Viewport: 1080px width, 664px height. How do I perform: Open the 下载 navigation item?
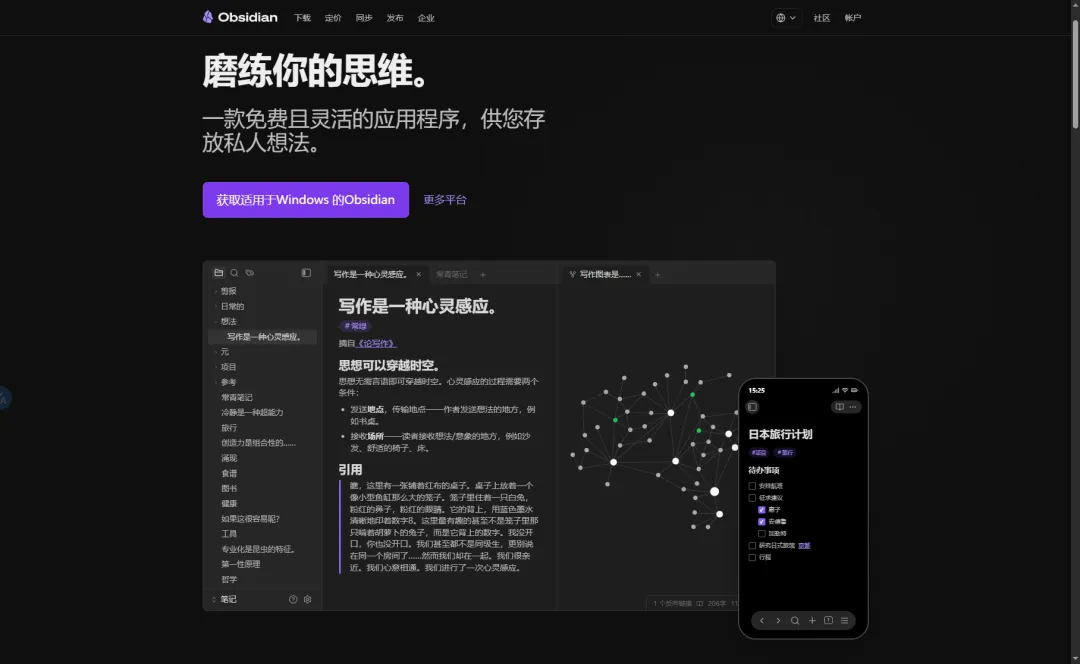tap(302, 18)
